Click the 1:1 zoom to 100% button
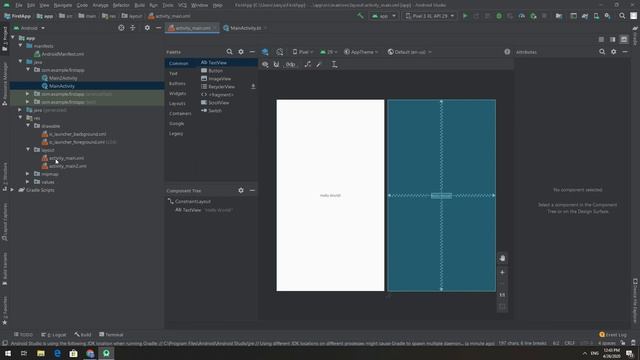This screenshot has width=640, height=360. click(x=502, y=295)
